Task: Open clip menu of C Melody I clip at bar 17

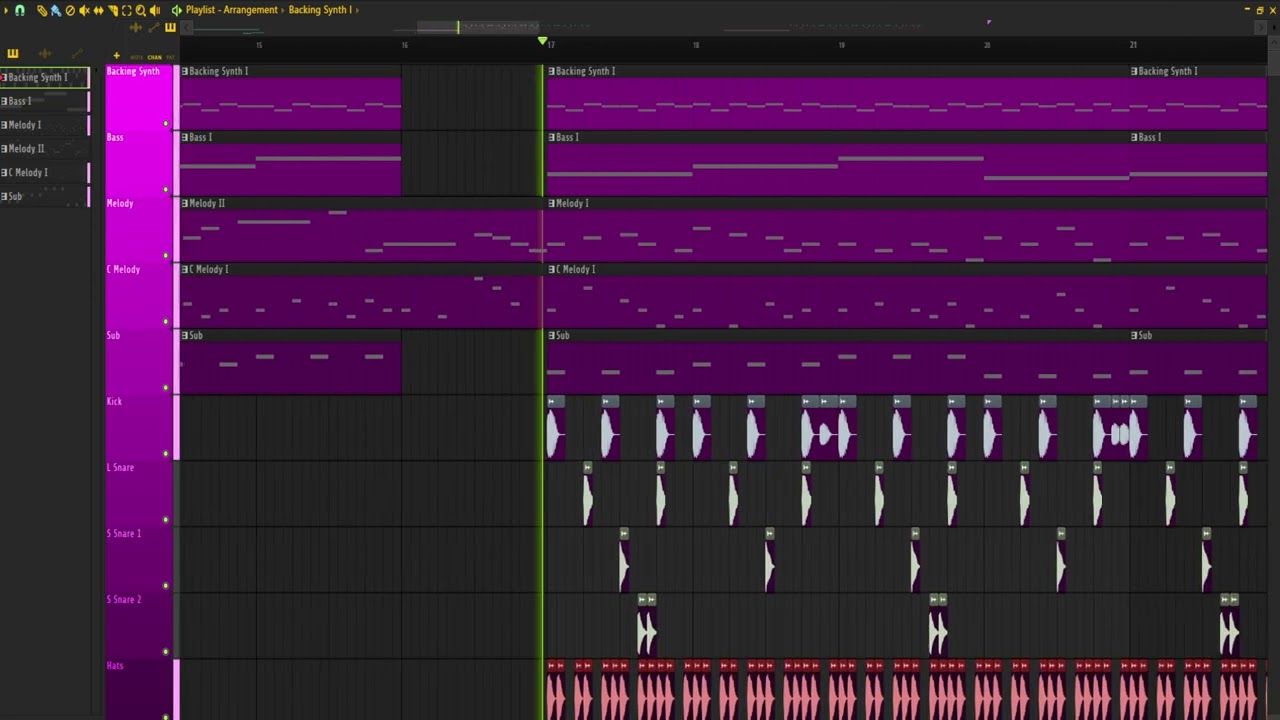Action: click(x=552, y=269)
